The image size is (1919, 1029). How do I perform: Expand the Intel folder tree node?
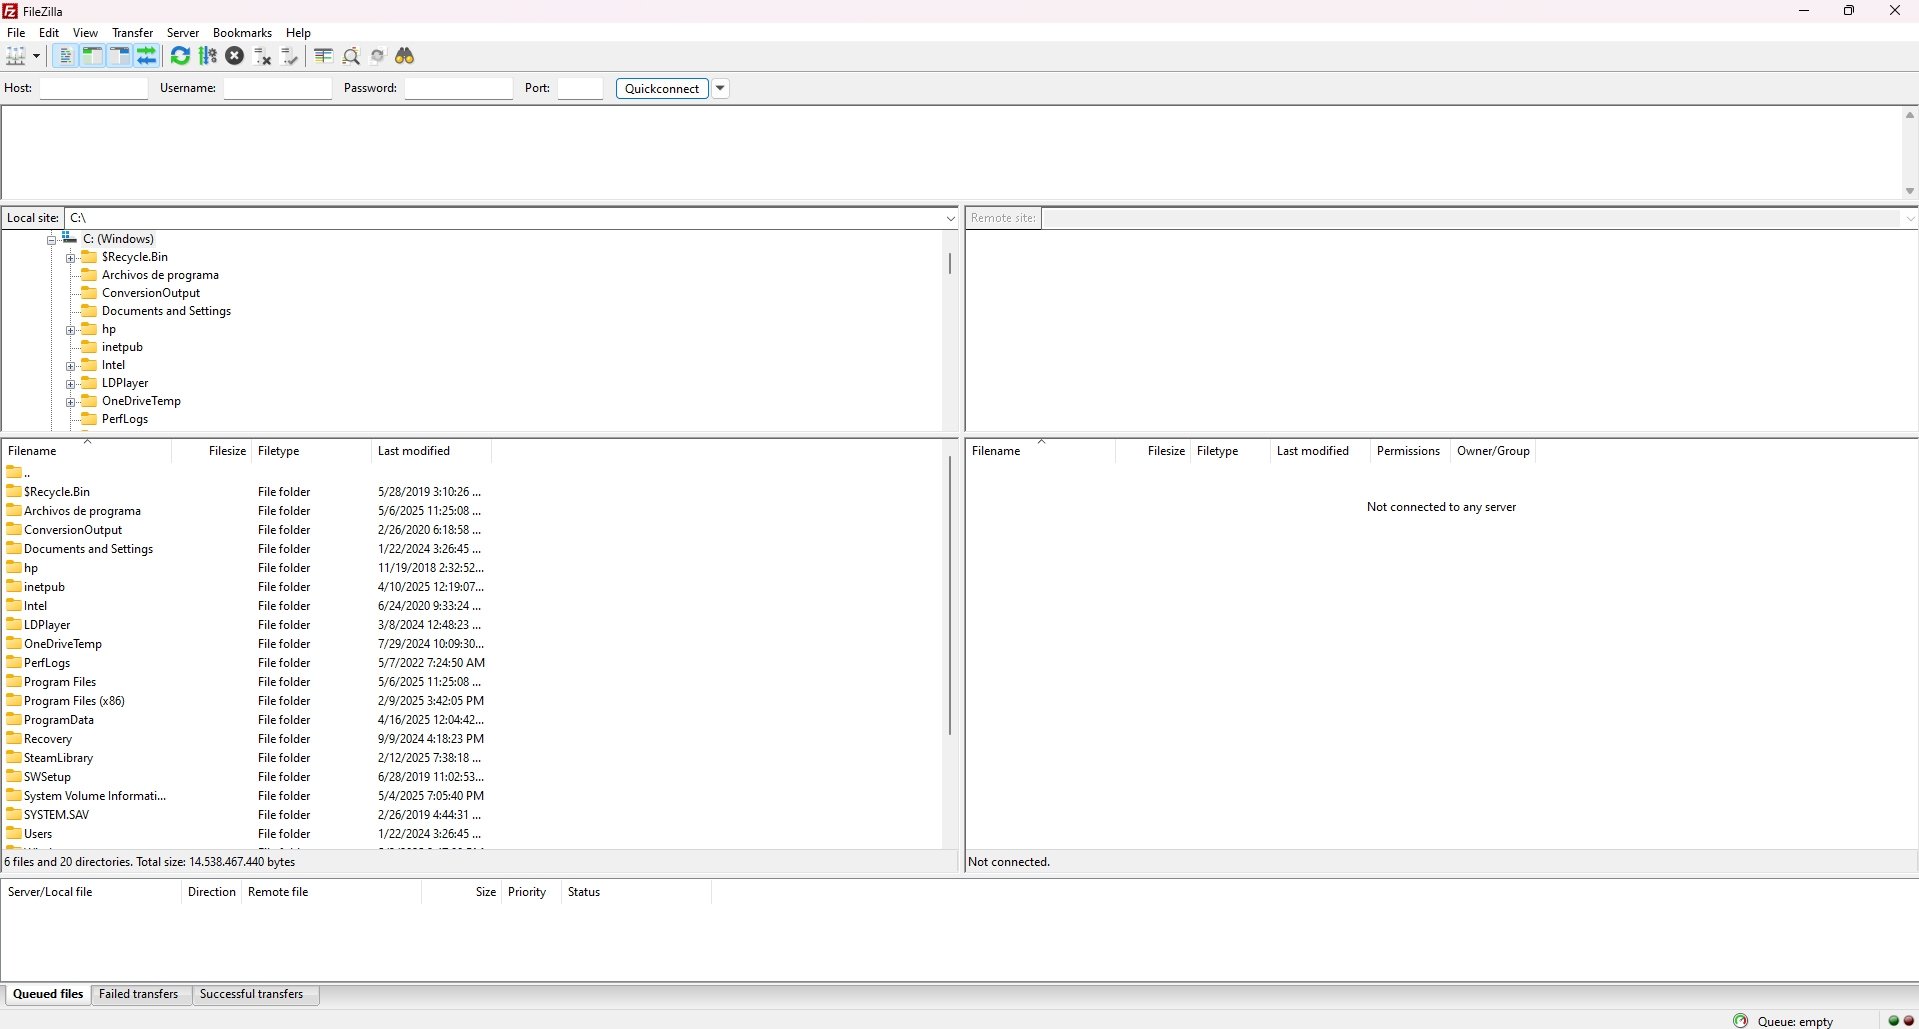pyautogui.click(x=71, y=366)
